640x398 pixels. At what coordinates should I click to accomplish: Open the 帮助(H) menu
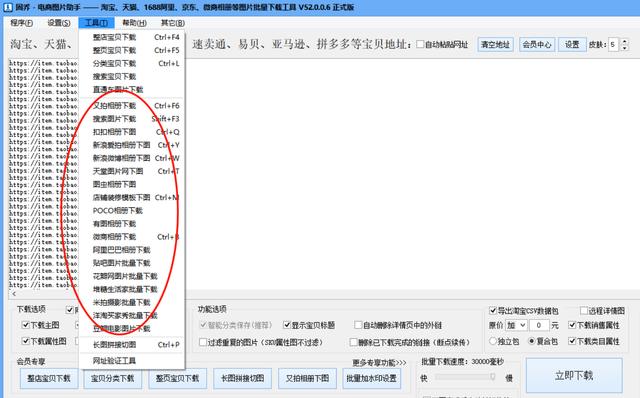click(134, 23)
